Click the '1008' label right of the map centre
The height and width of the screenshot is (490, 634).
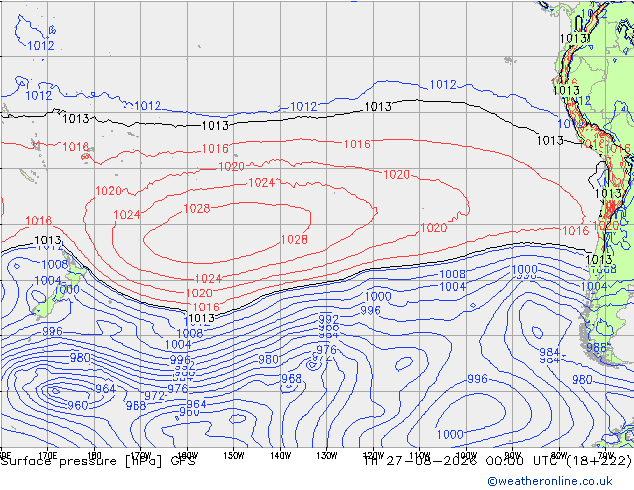click(x=452, y=274)
